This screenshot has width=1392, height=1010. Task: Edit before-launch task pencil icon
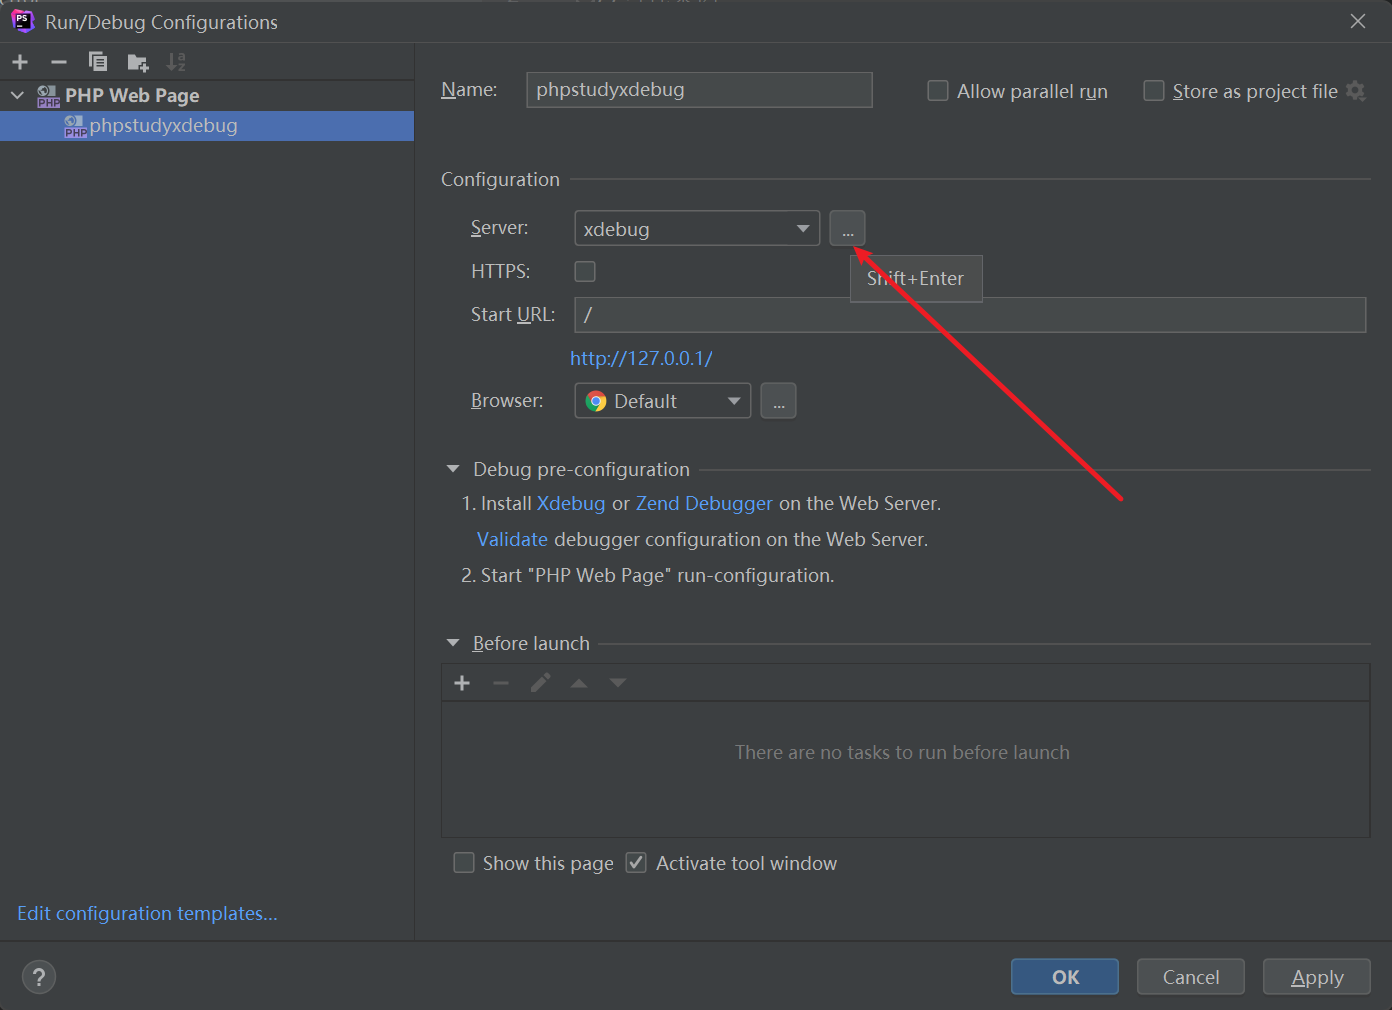pos(540,683)
